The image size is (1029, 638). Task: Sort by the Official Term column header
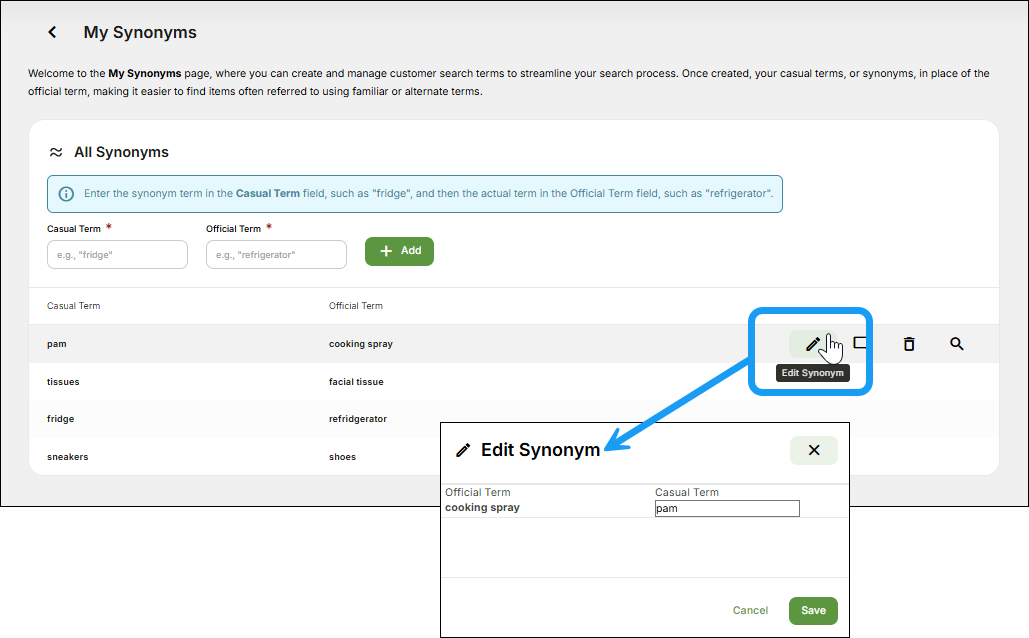[356, 306]
